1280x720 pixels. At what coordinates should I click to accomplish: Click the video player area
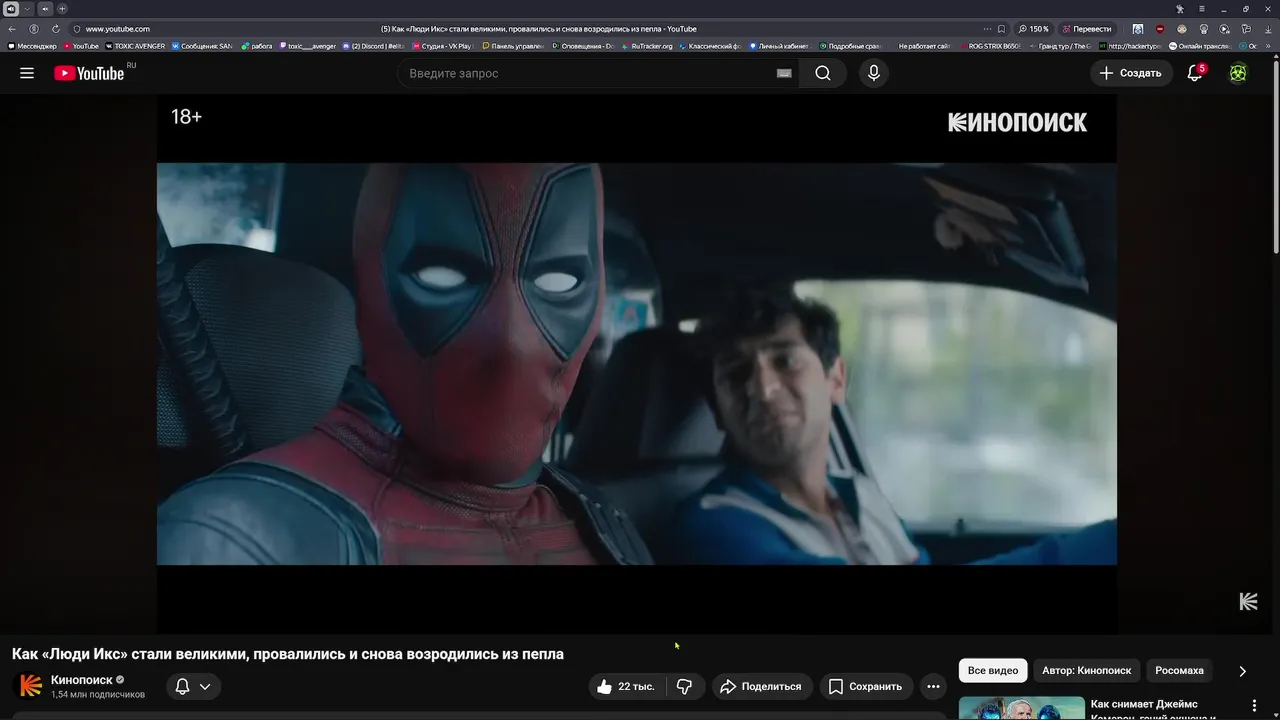pyautogui.click(x=636, y=363)
